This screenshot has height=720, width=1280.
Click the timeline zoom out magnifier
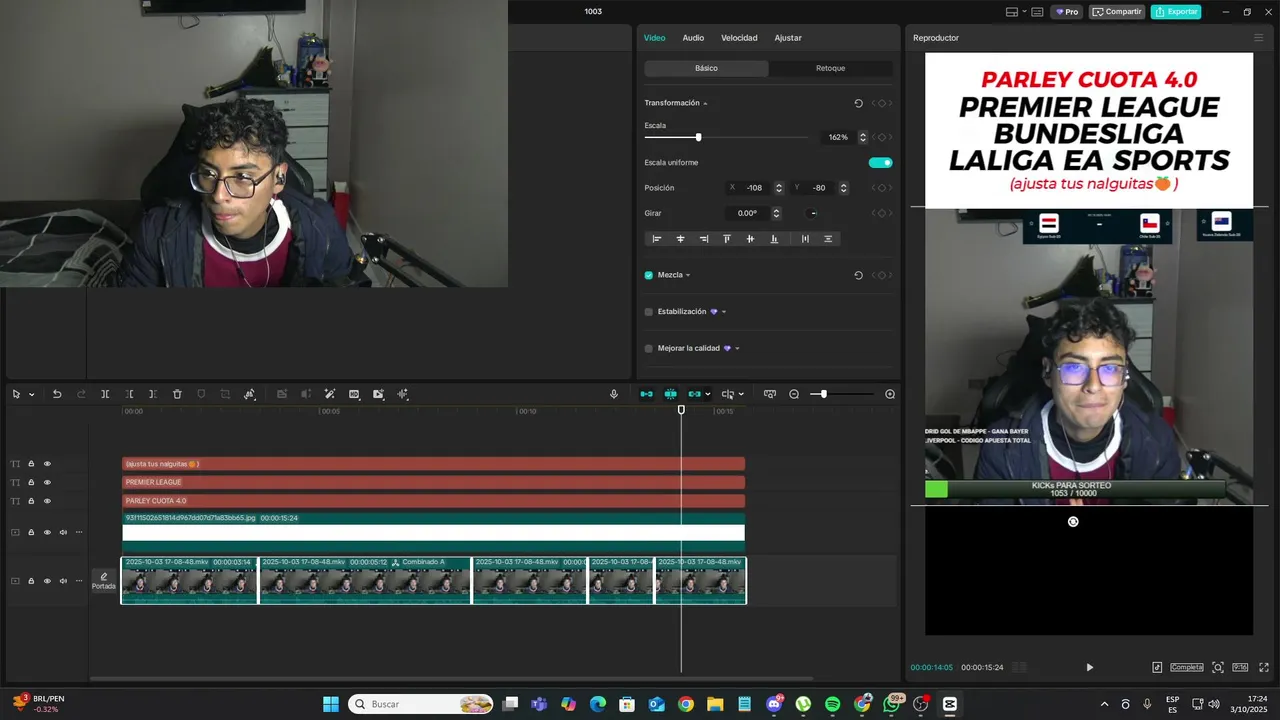(x=794, y=394)
